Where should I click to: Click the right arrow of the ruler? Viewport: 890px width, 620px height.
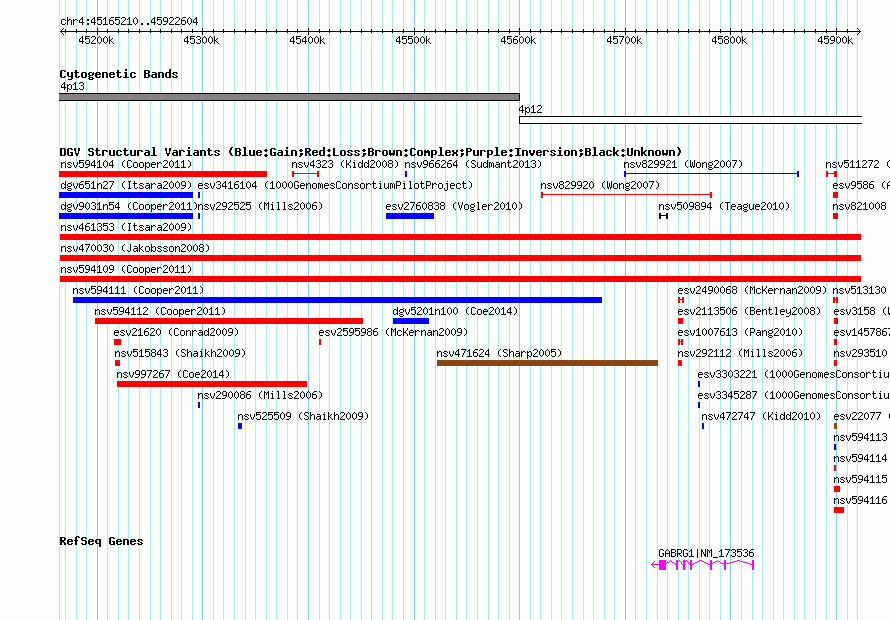858,31
